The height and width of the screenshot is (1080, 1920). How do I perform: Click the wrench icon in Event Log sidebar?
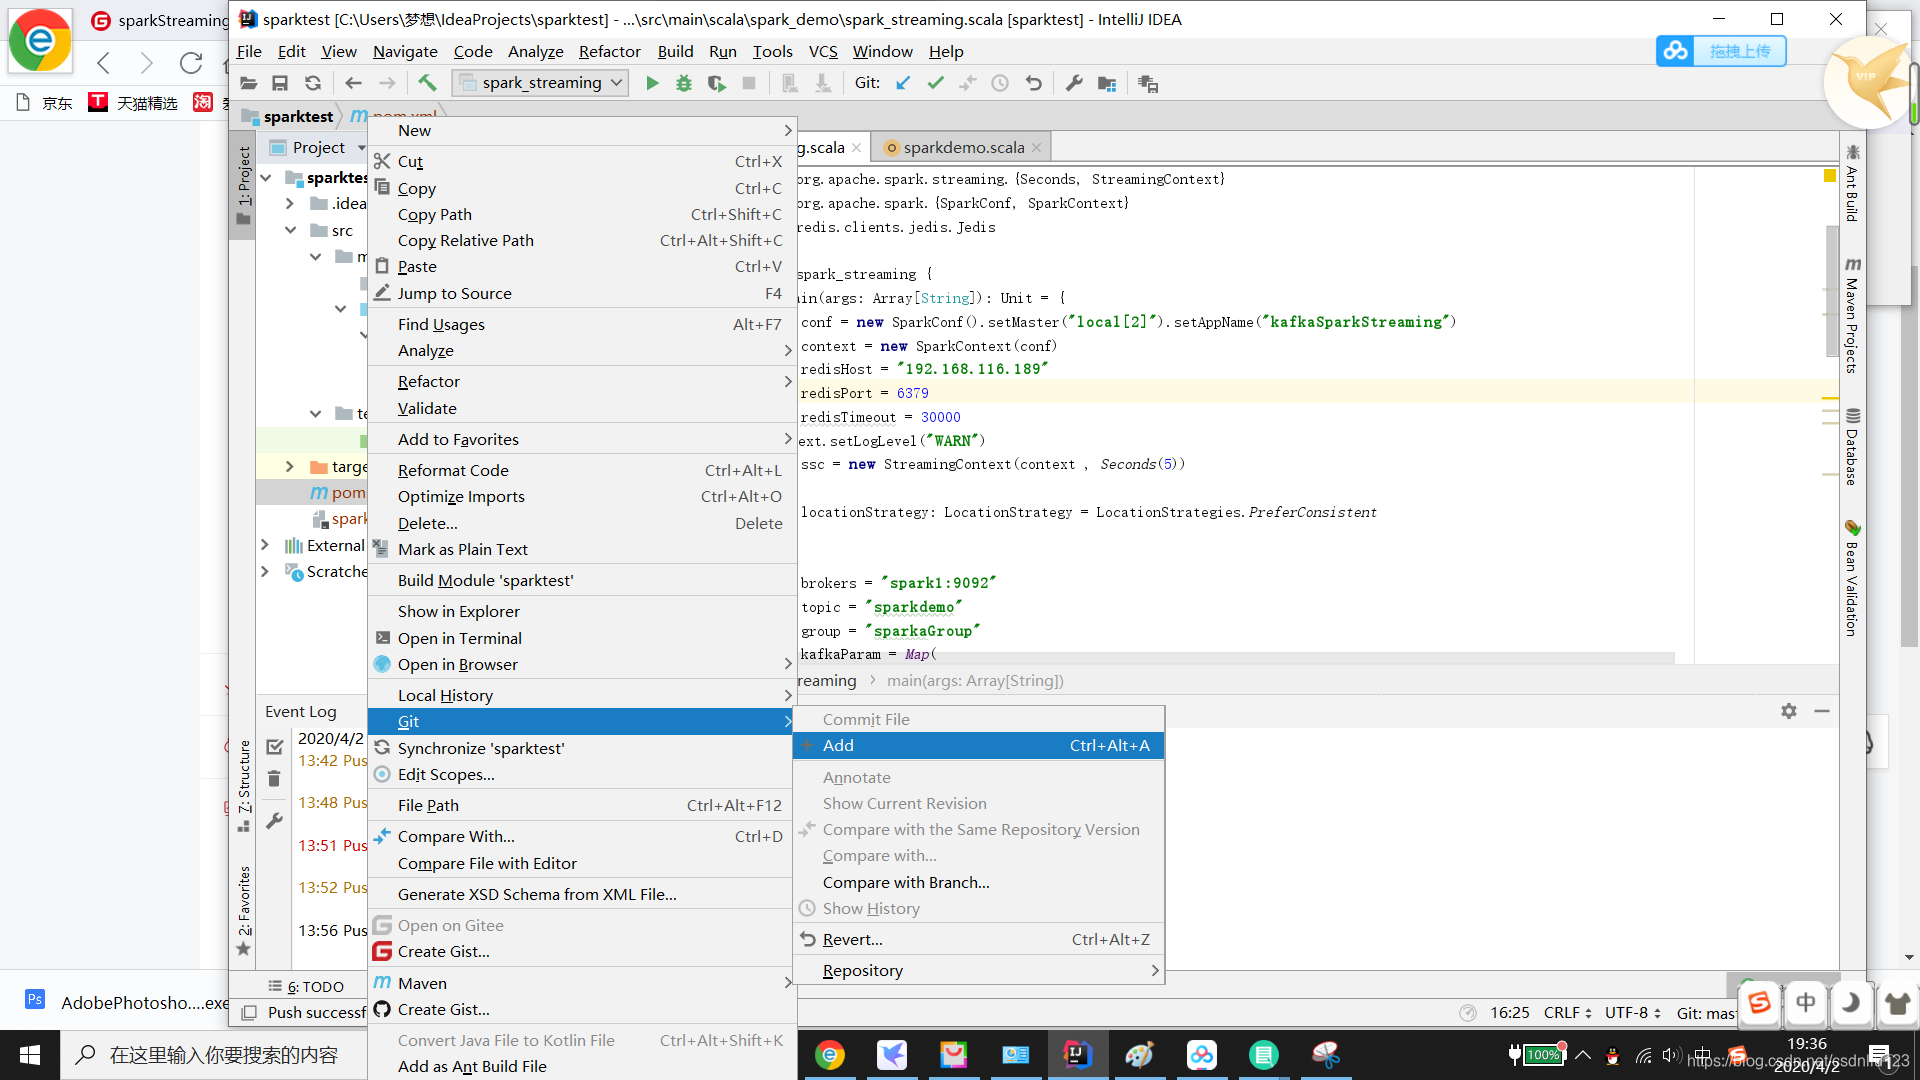click(x=274, y=821)
